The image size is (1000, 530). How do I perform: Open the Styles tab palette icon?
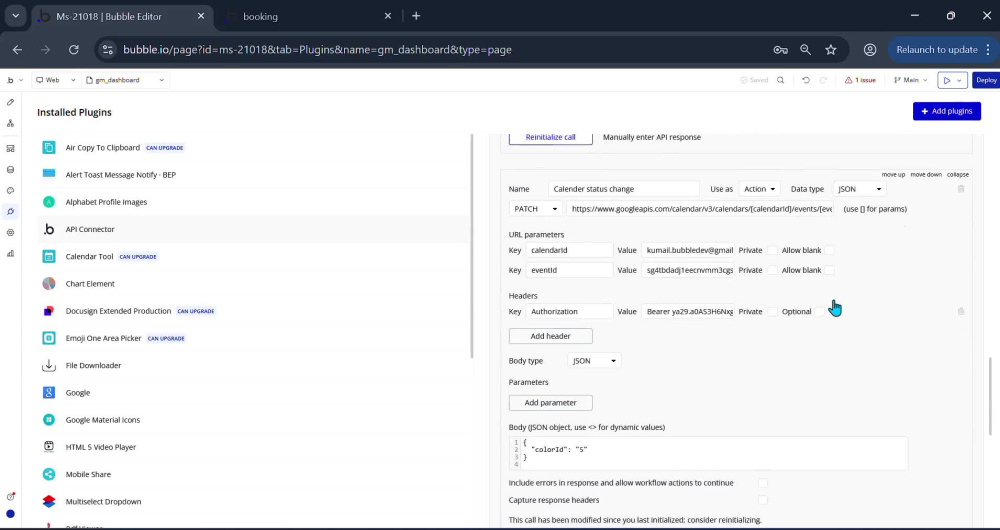pos(10,191)
